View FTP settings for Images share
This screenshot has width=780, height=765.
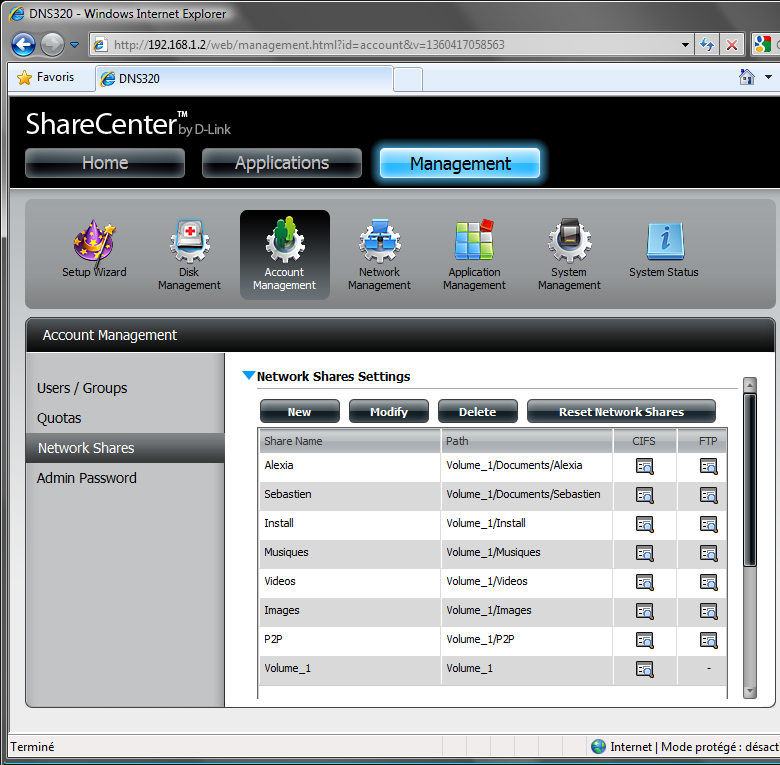(708, 611)
